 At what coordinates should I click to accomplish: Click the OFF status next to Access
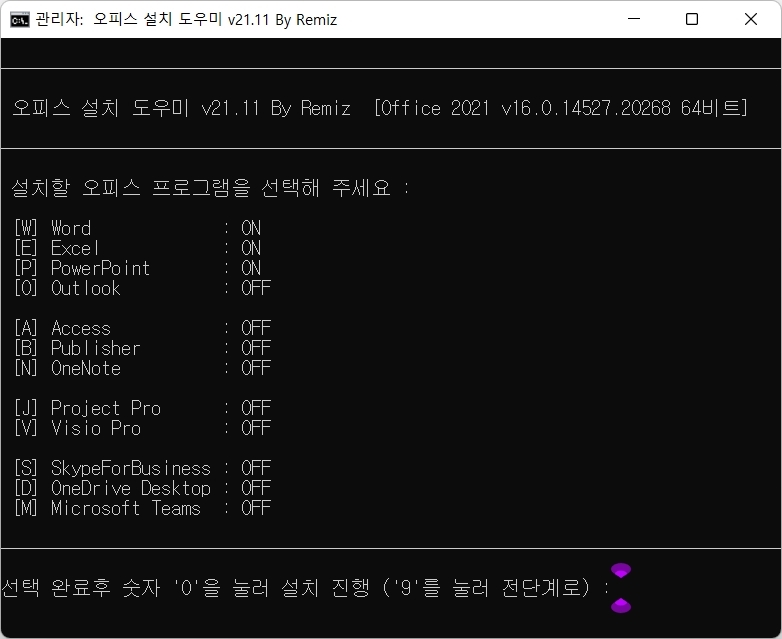[256, 328]
